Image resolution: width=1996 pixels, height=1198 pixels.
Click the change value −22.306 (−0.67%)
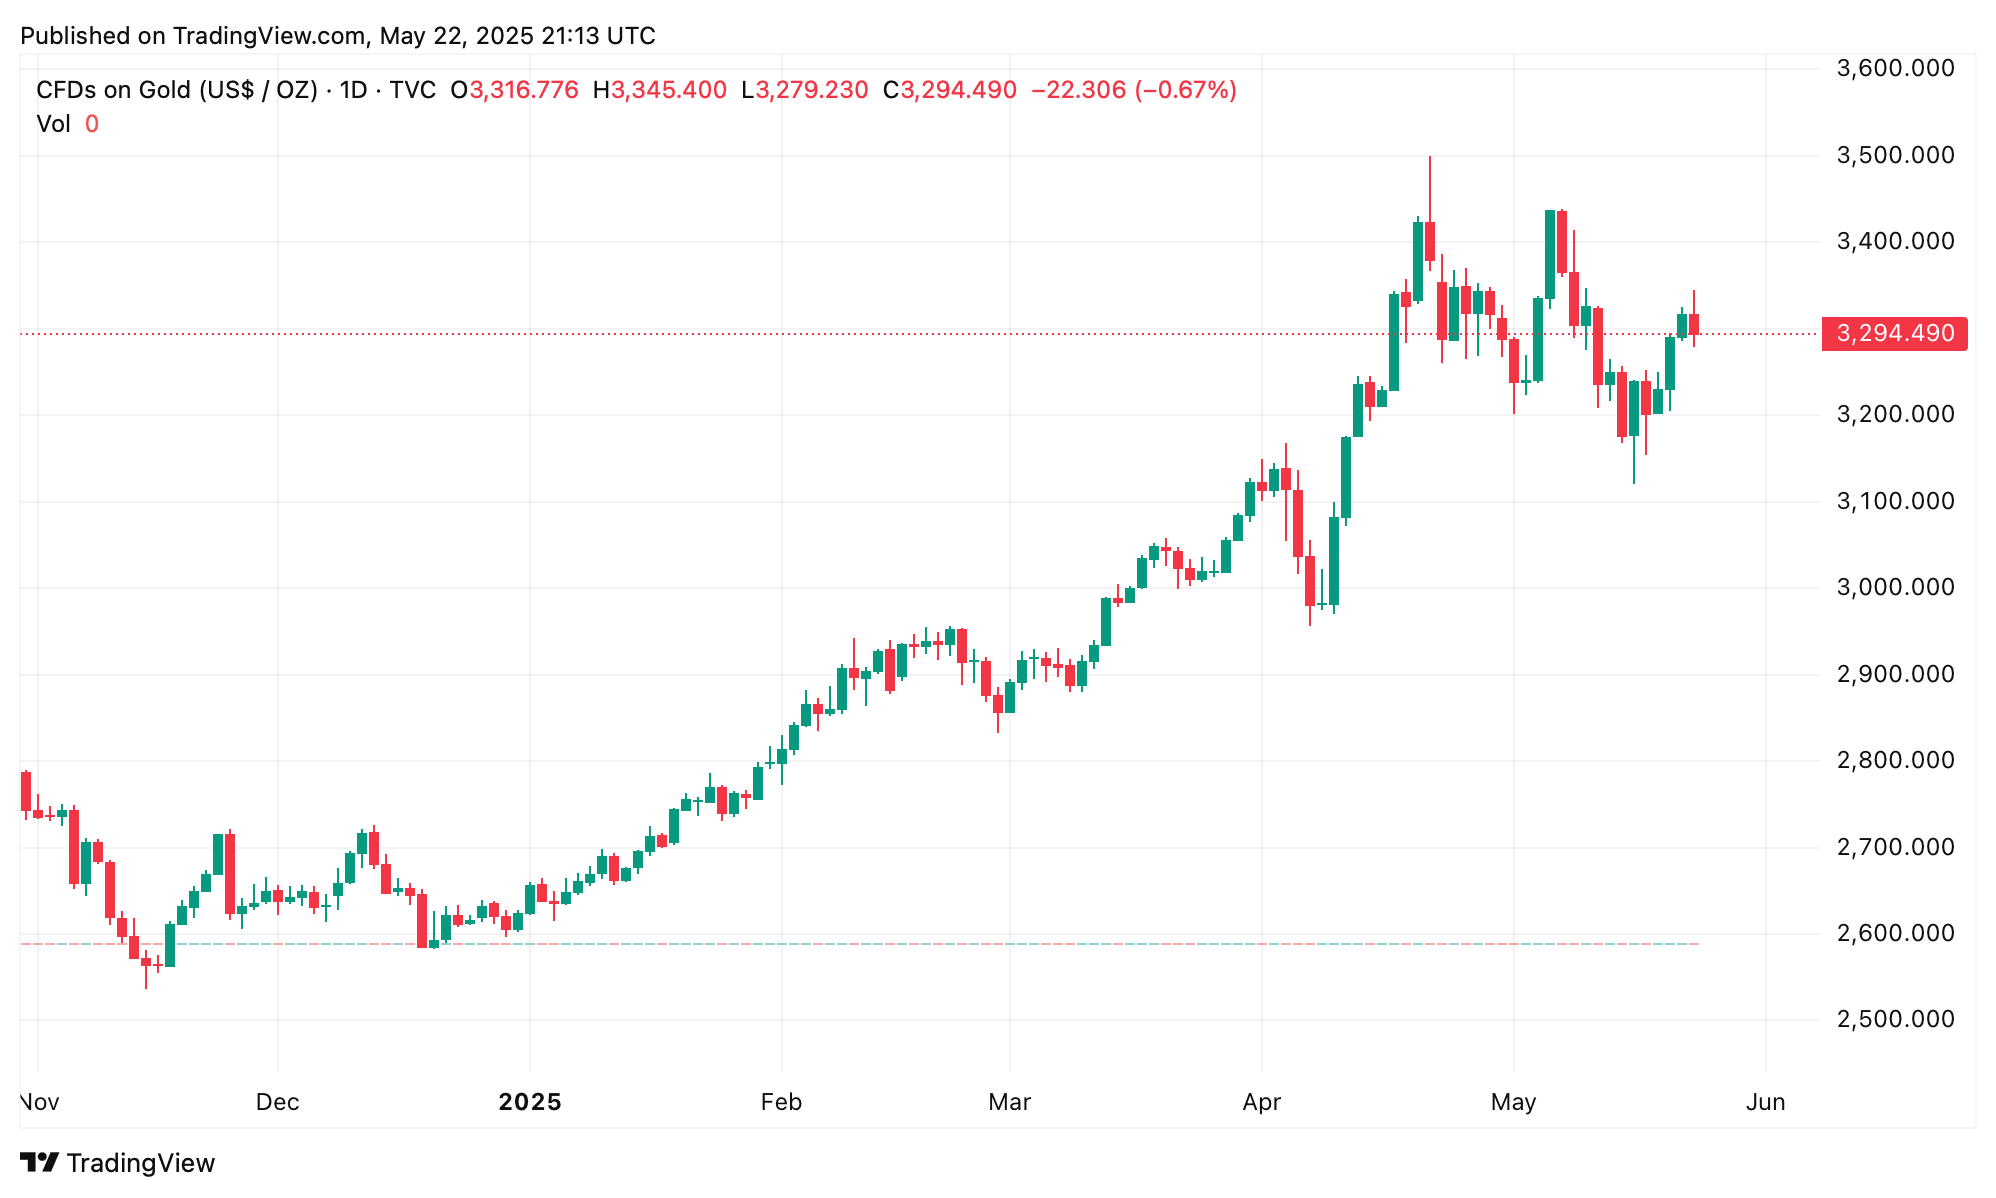coord(1133,90)
